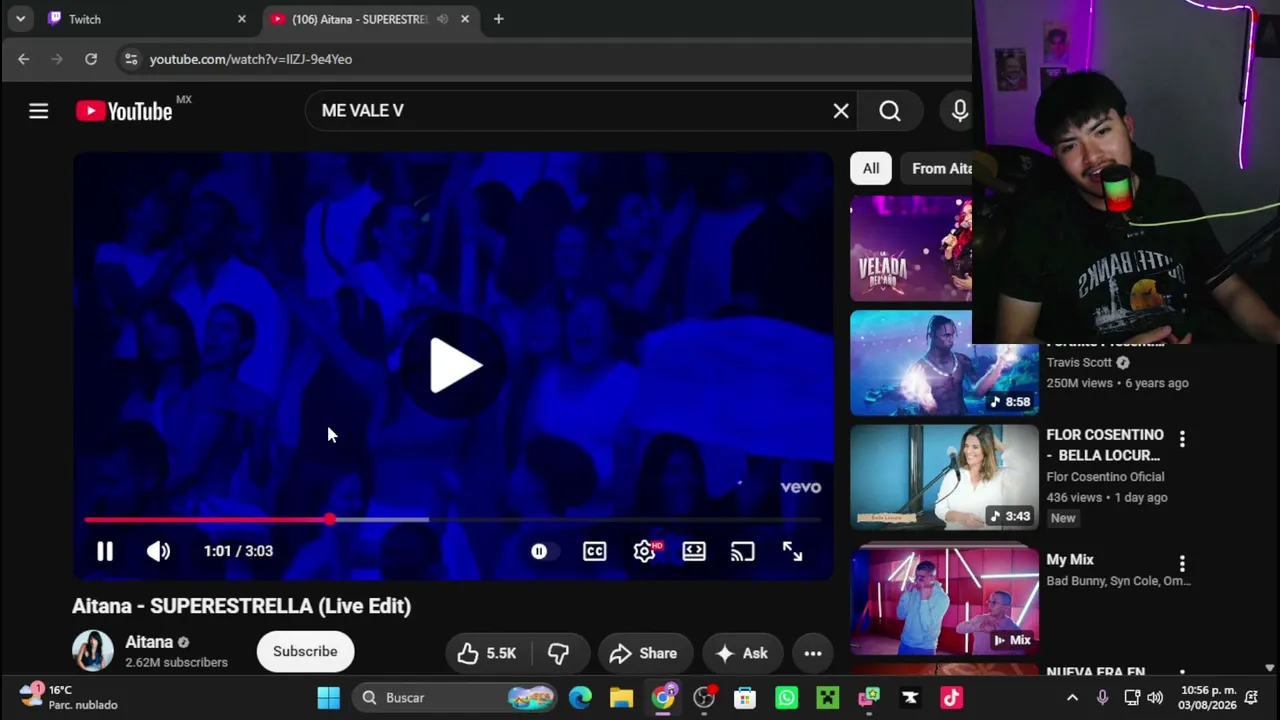
Task: Open the Ask AI button
Action: click(742, 653)
